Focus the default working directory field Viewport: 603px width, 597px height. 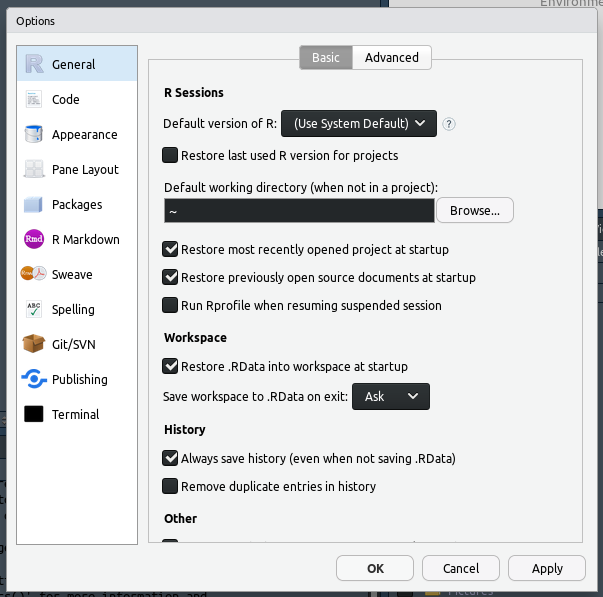coord(299,210)
